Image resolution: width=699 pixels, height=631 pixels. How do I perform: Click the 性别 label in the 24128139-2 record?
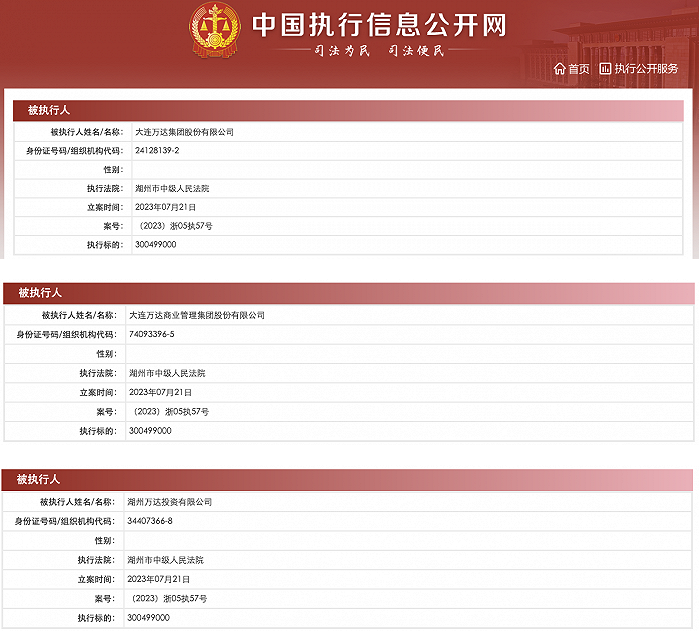pyautogui.click(x=113, y=170)
